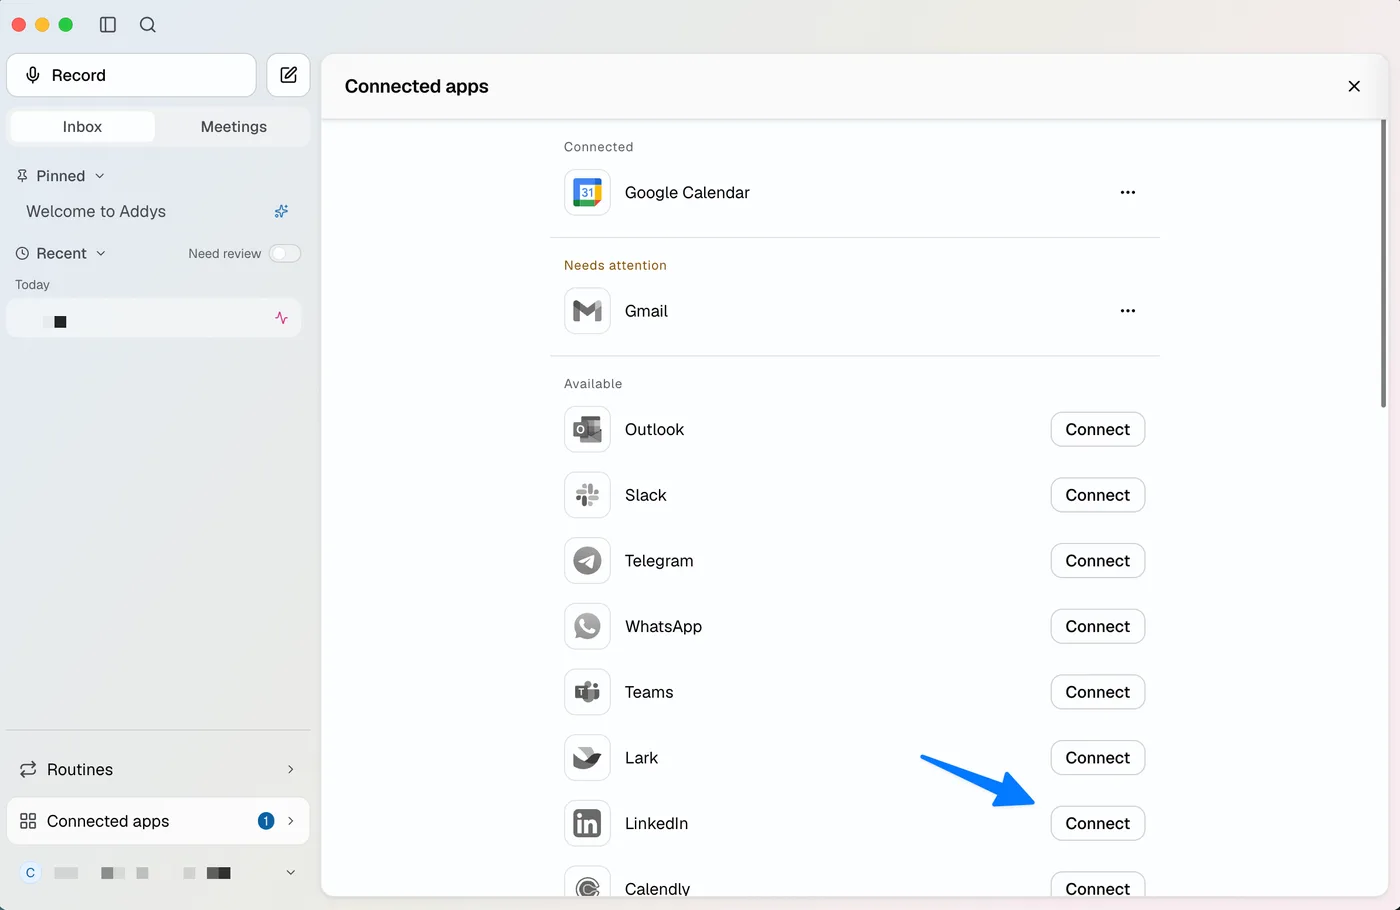The image size is (1400, 910).
Task: Click the compose new note icon
Action: click(288, 75)
